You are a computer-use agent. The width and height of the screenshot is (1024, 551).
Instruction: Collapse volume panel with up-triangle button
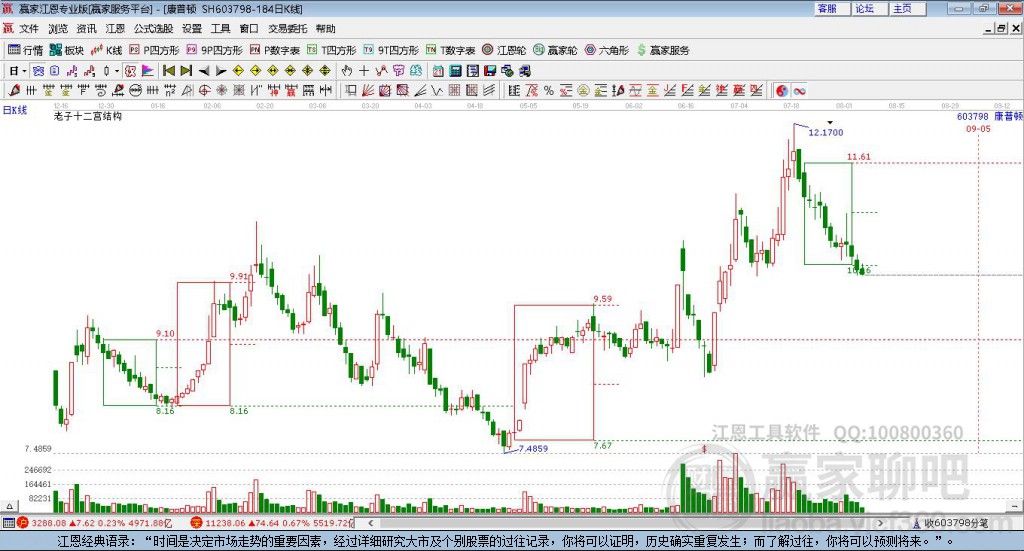[9, 506]
